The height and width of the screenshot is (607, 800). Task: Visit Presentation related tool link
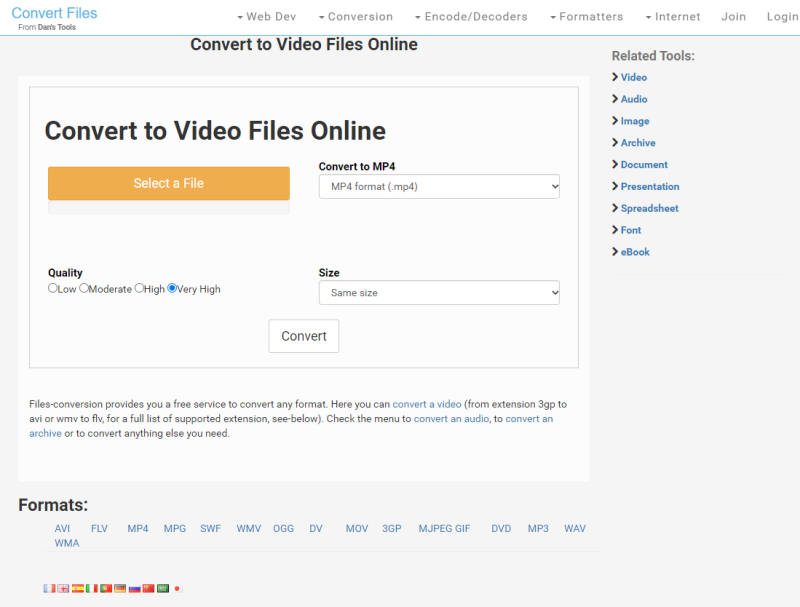650,187
